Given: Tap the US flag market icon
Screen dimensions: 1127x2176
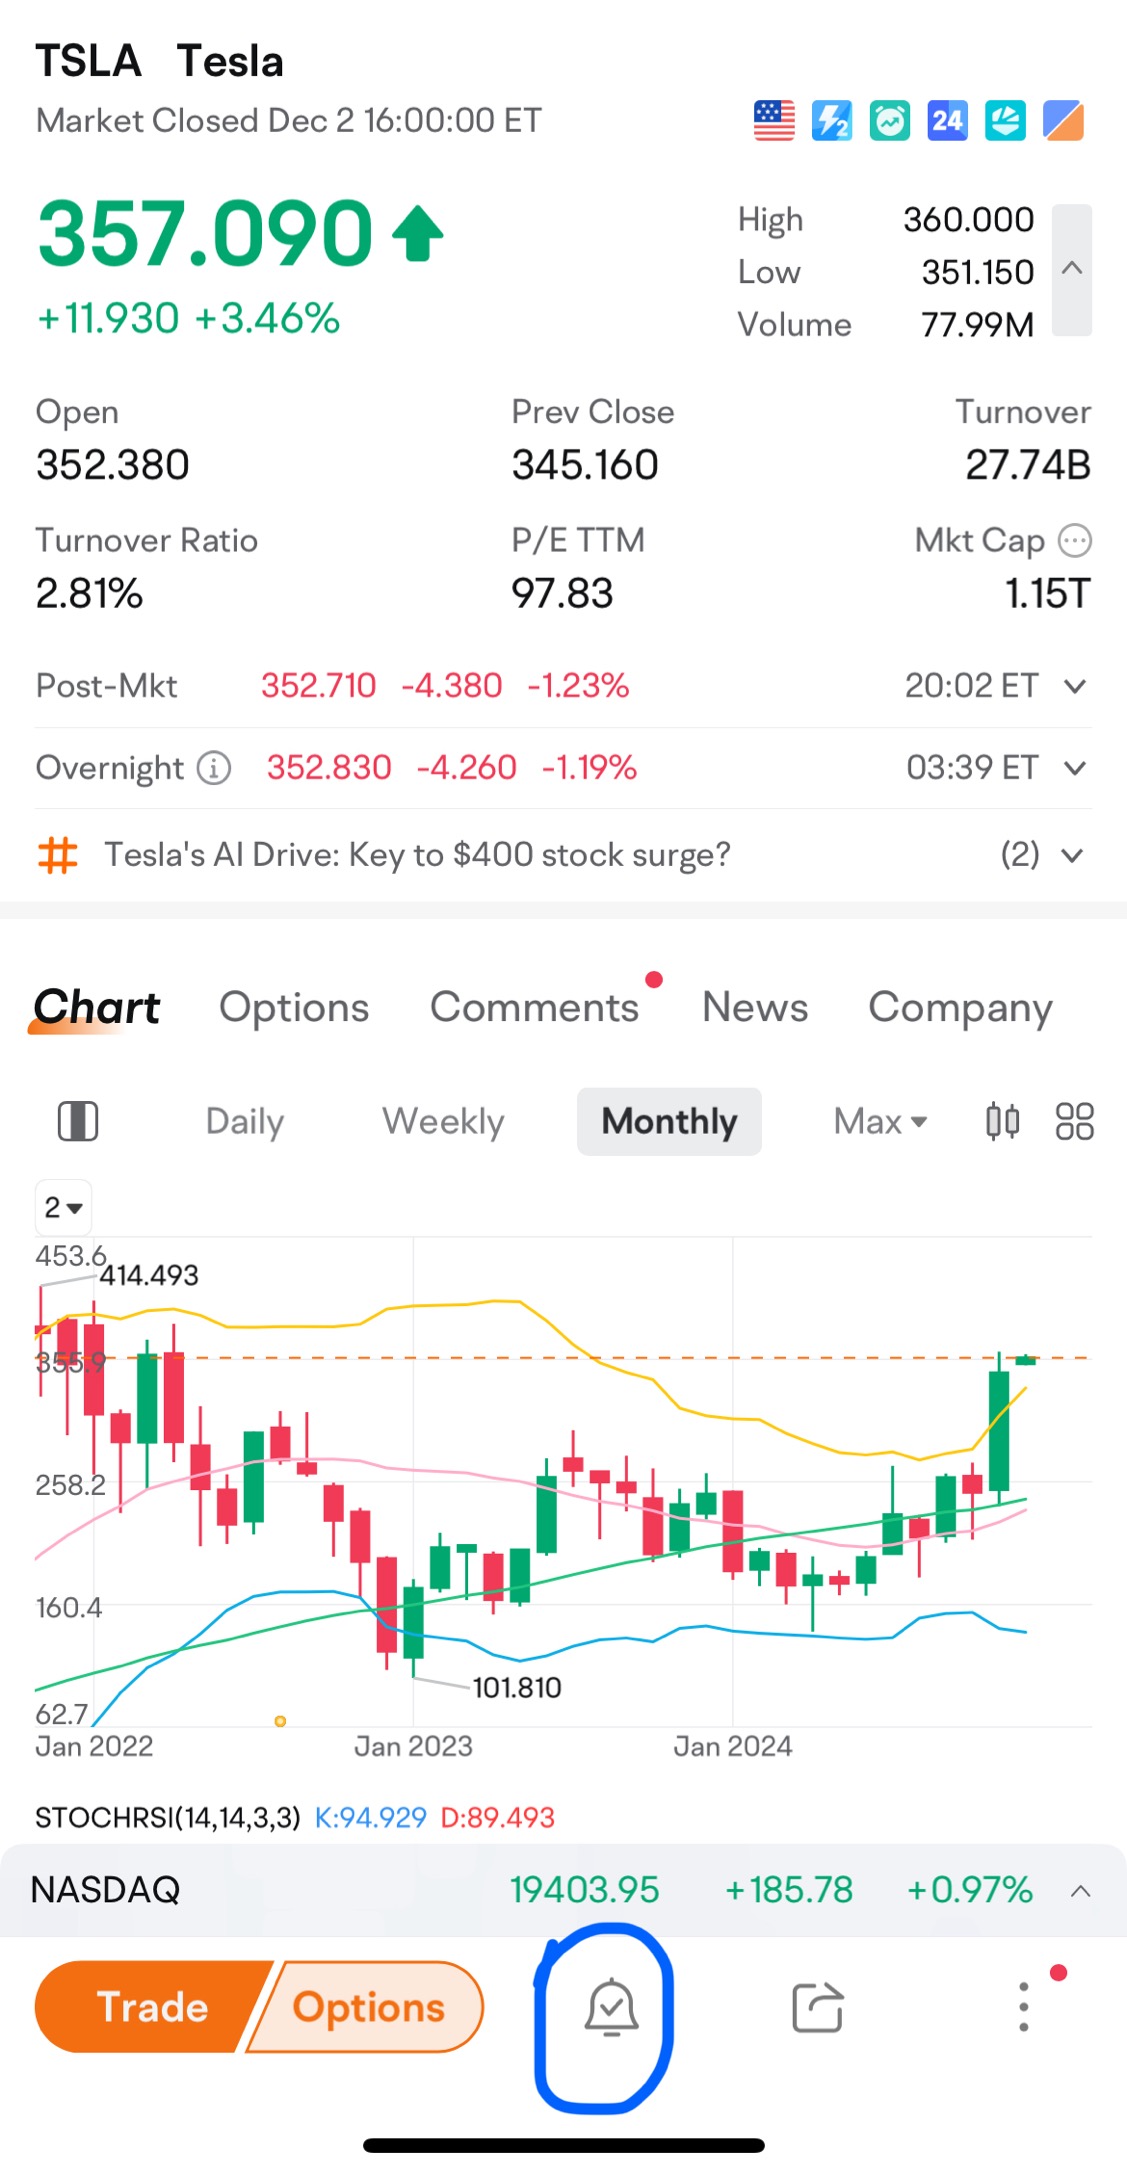Looking at the screenshot, I should [774, 121].
